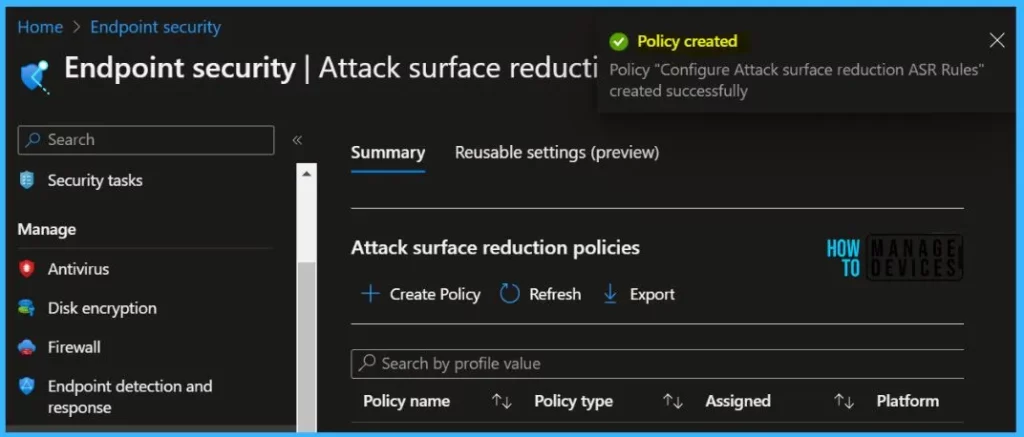Image resolution: width=1024 pixels, height=437 pixels.
Task: Open the Security tasks sidebar item
Action: 95,180
